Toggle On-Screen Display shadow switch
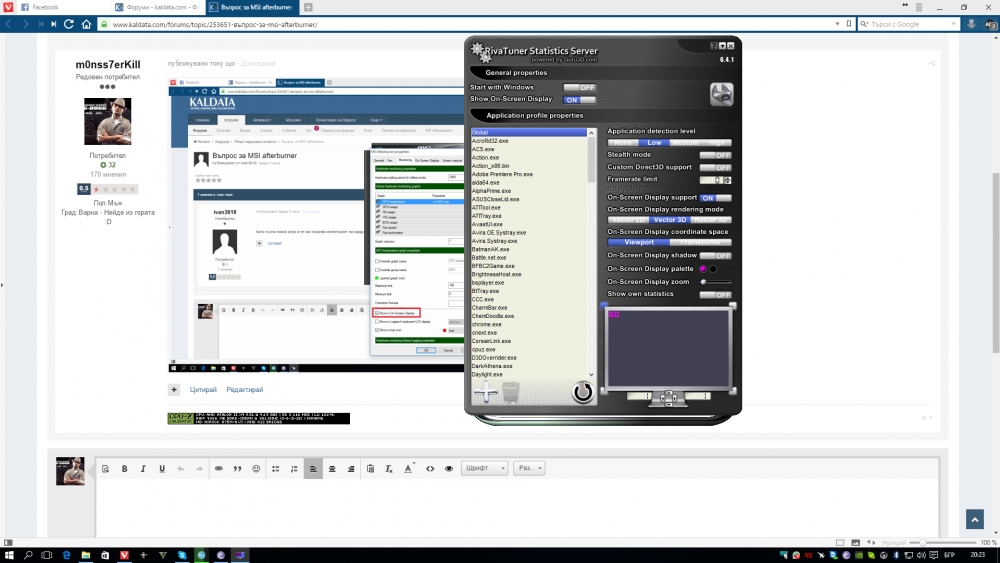The height and width of the screenshot is (563, 1000). click(715, 256)
